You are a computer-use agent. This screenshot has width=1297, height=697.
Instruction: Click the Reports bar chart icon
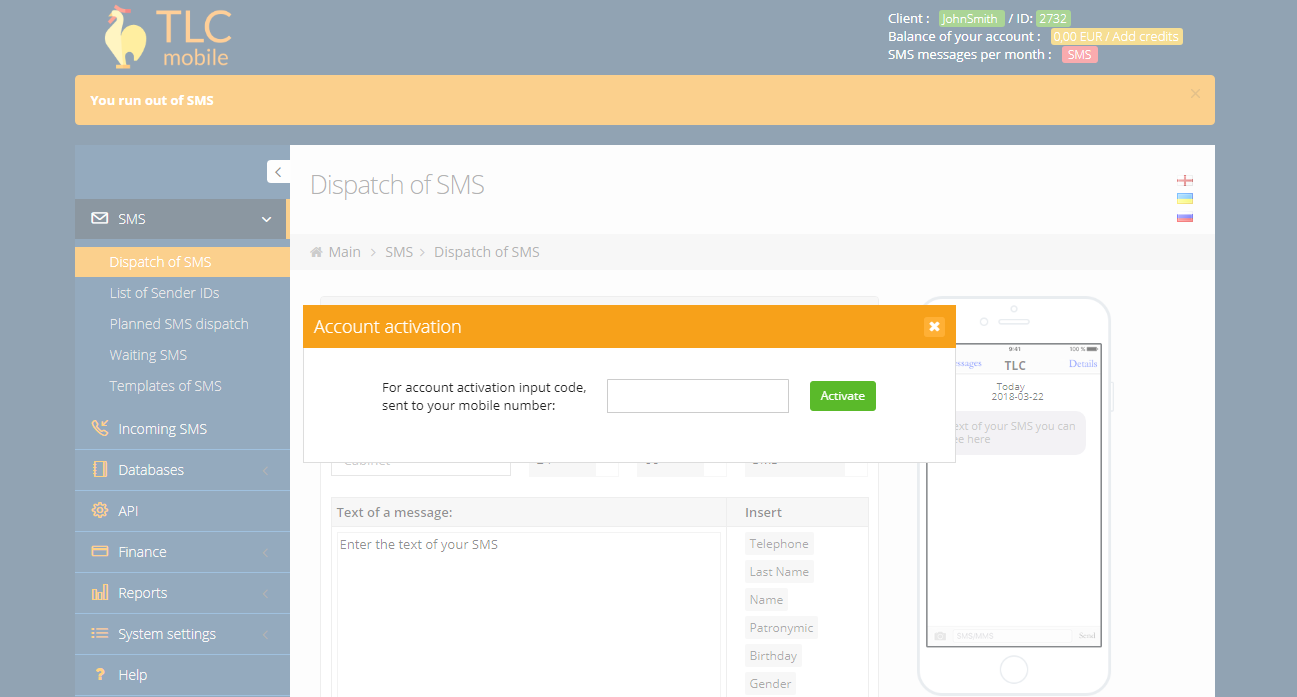coord(100,592)
